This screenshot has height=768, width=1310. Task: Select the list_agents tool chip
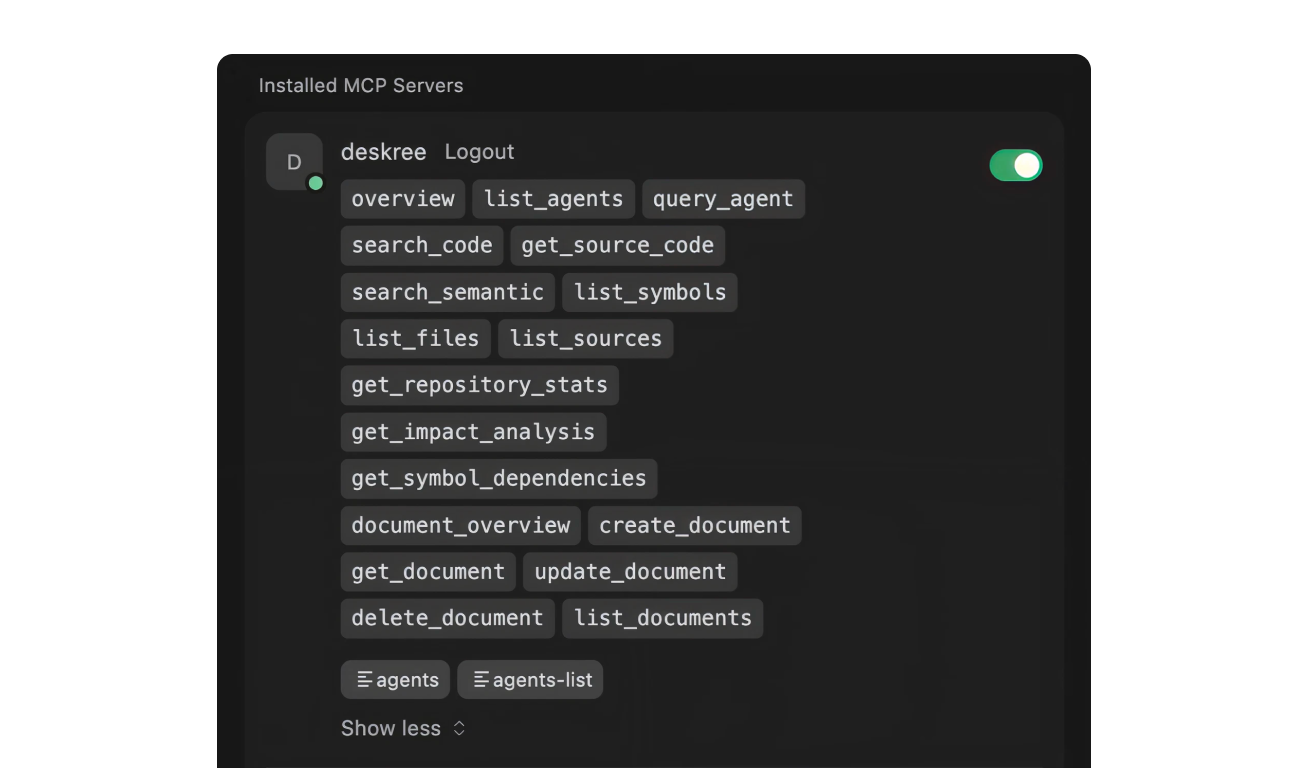[553, 199]
